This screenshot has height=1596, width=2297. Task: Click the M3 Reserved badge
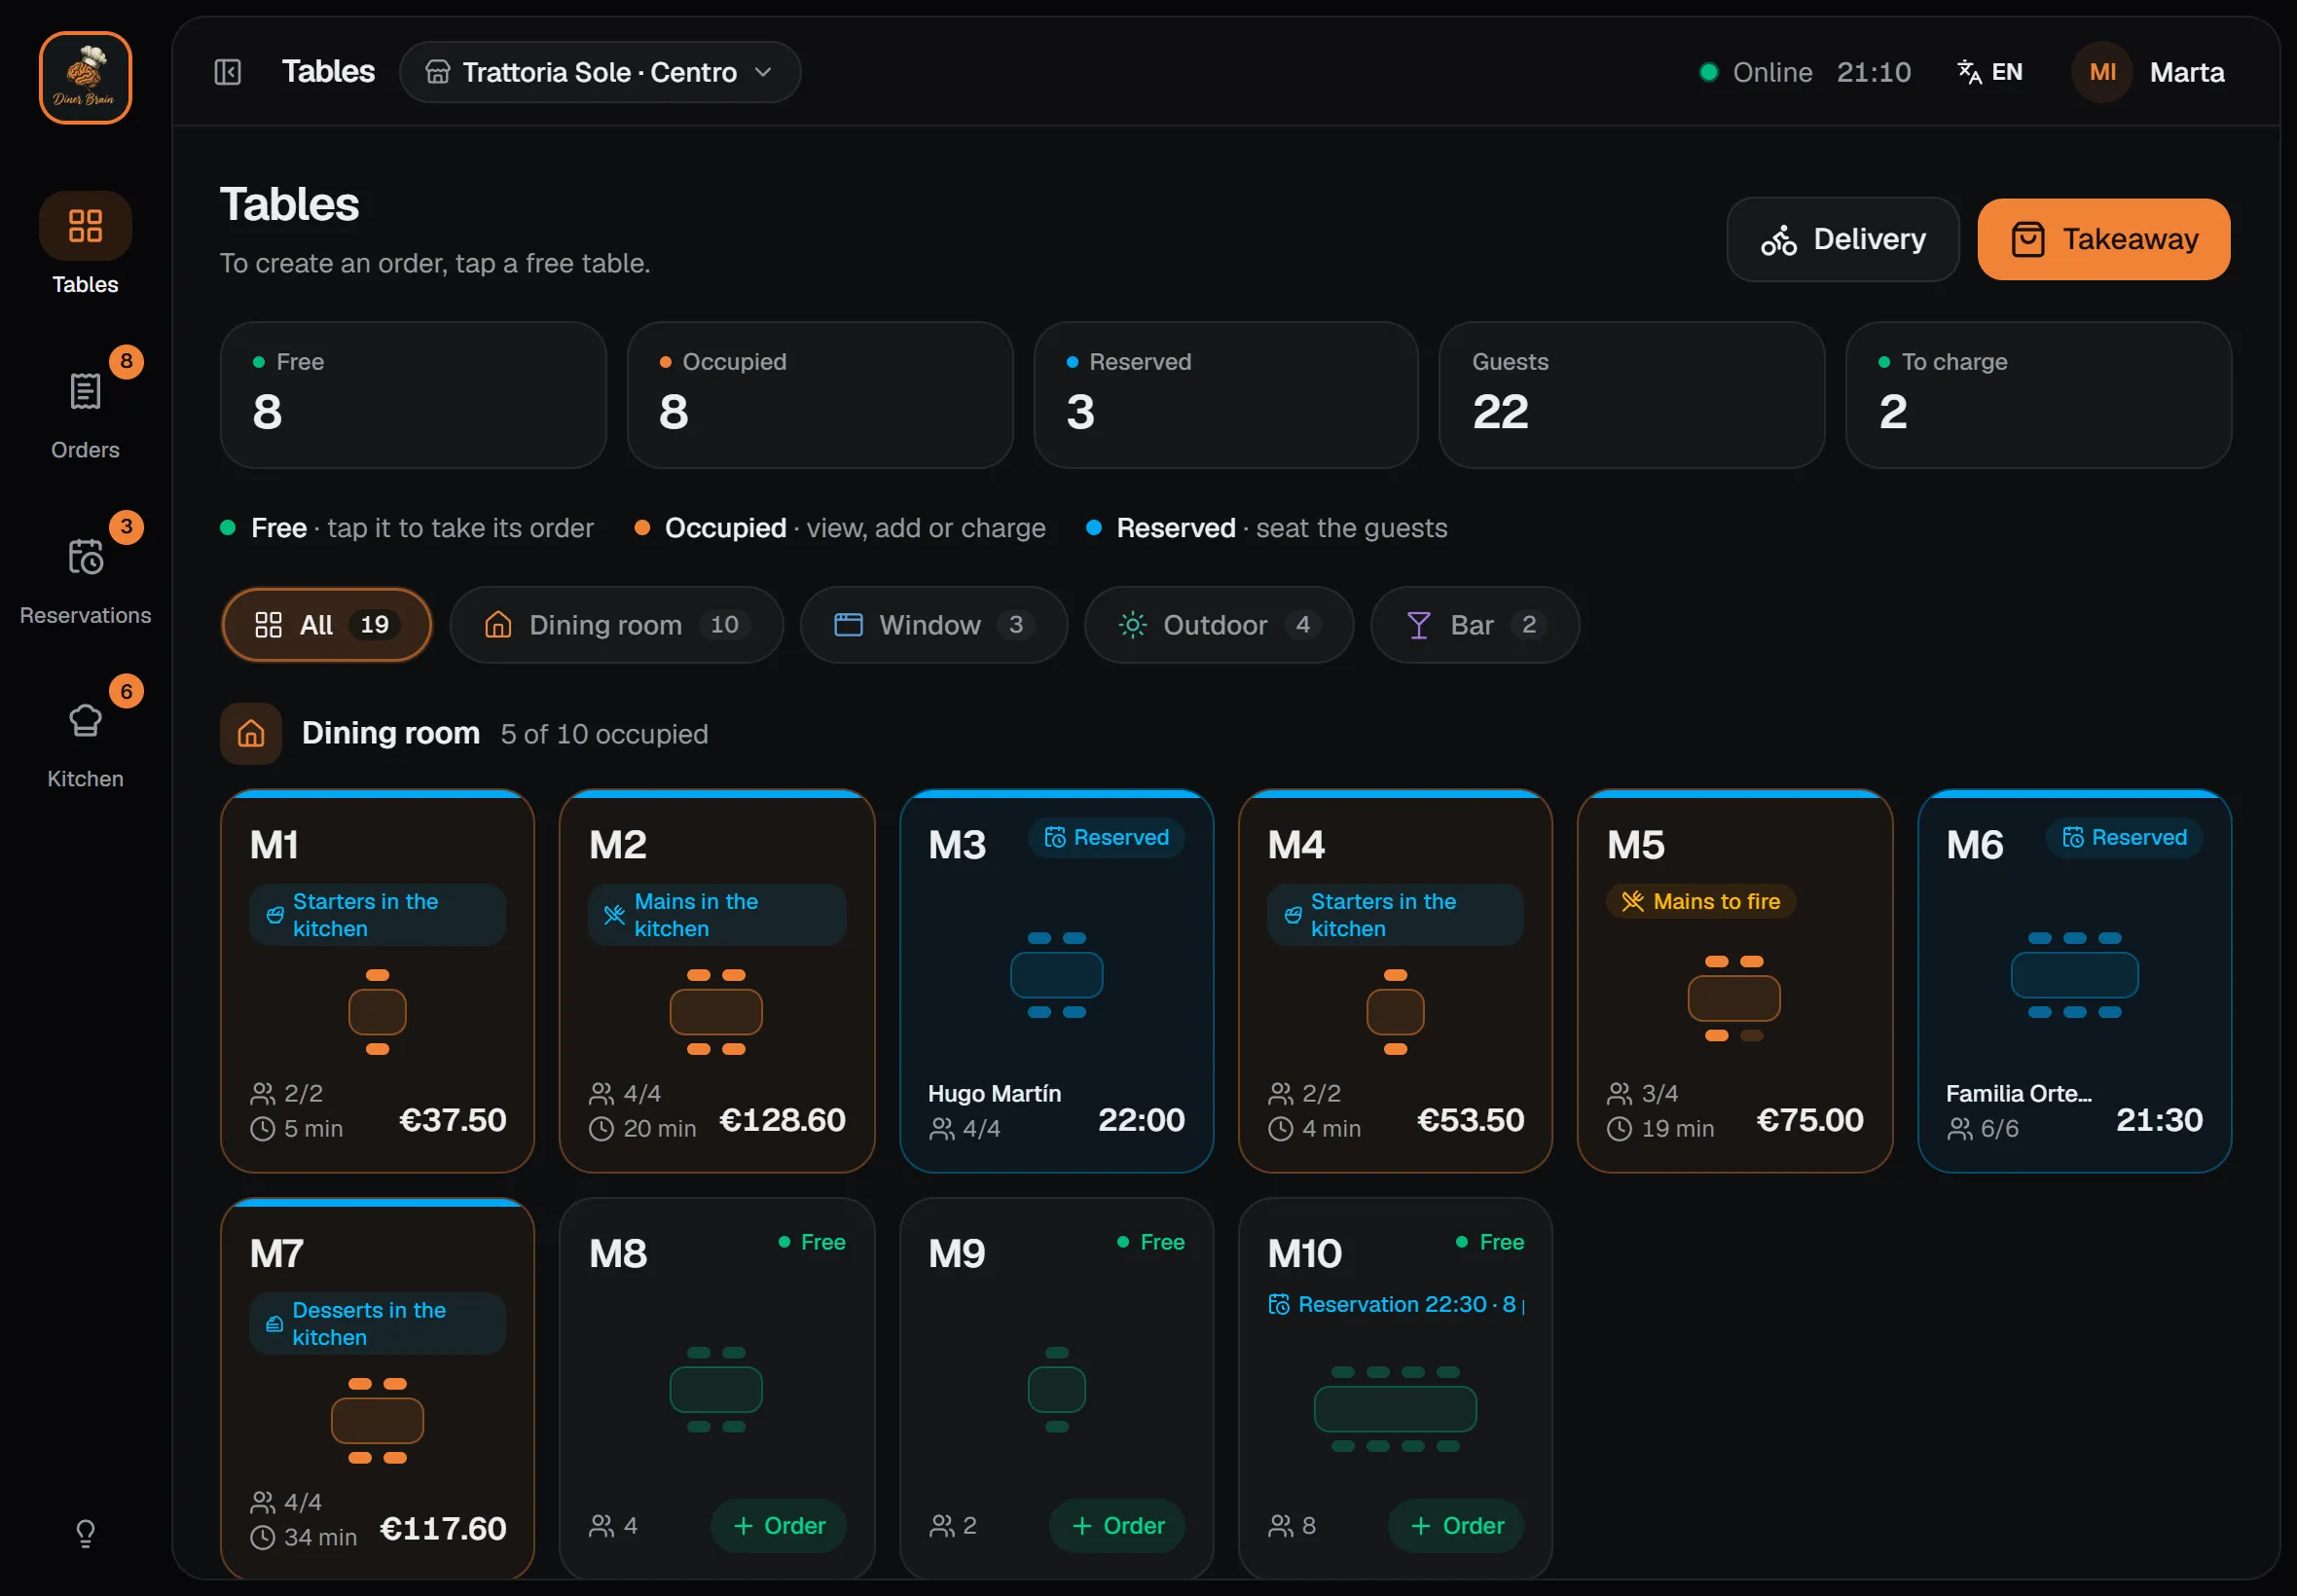pyautogui.click(x=1106, y=838)
